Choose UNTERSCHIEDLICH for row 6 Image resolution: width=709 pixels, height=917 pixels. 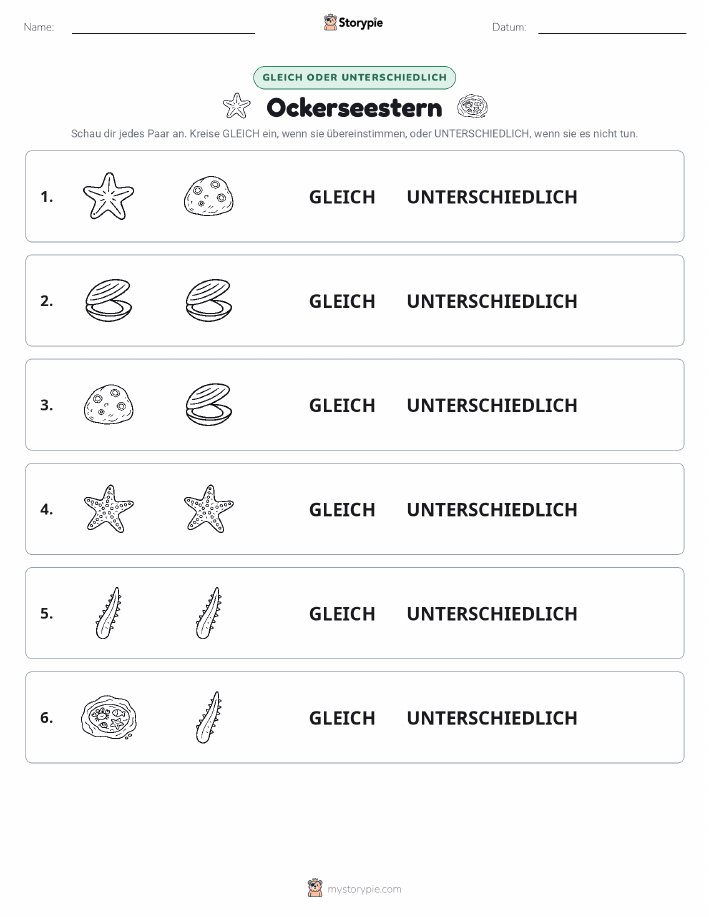tap(492, 718)
